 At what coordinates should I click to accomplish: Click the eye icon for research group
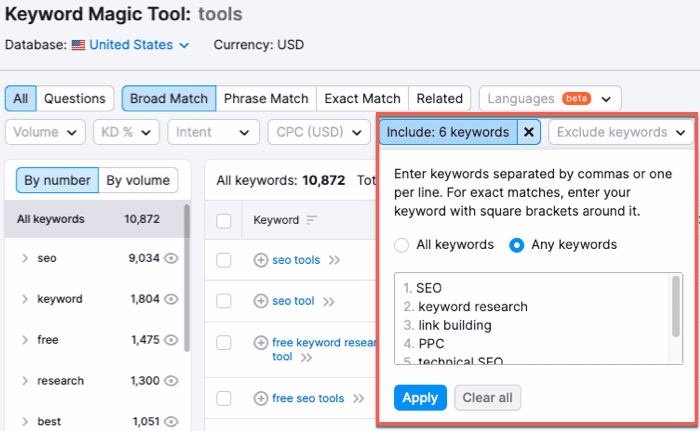171,381
